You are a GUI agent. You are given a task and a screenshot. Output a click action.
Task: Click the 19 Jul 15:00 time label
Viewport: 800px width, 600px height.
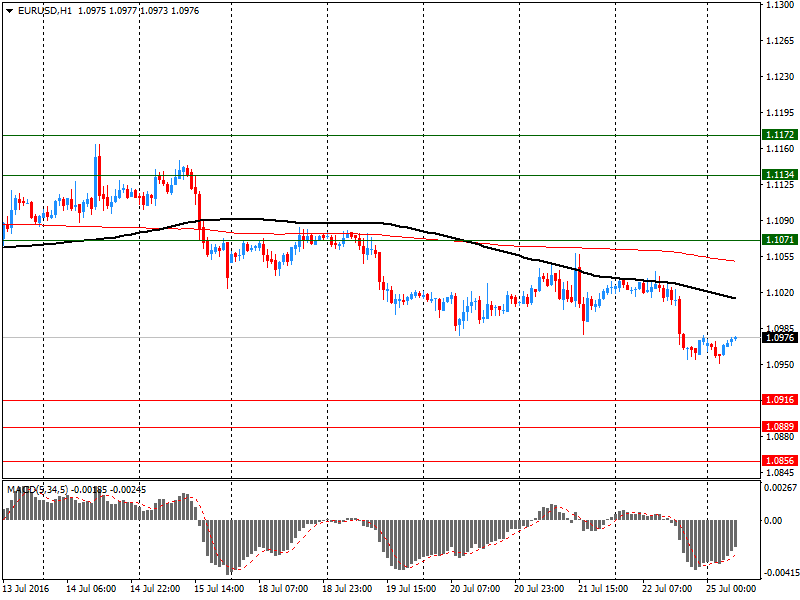pos(411,589)
